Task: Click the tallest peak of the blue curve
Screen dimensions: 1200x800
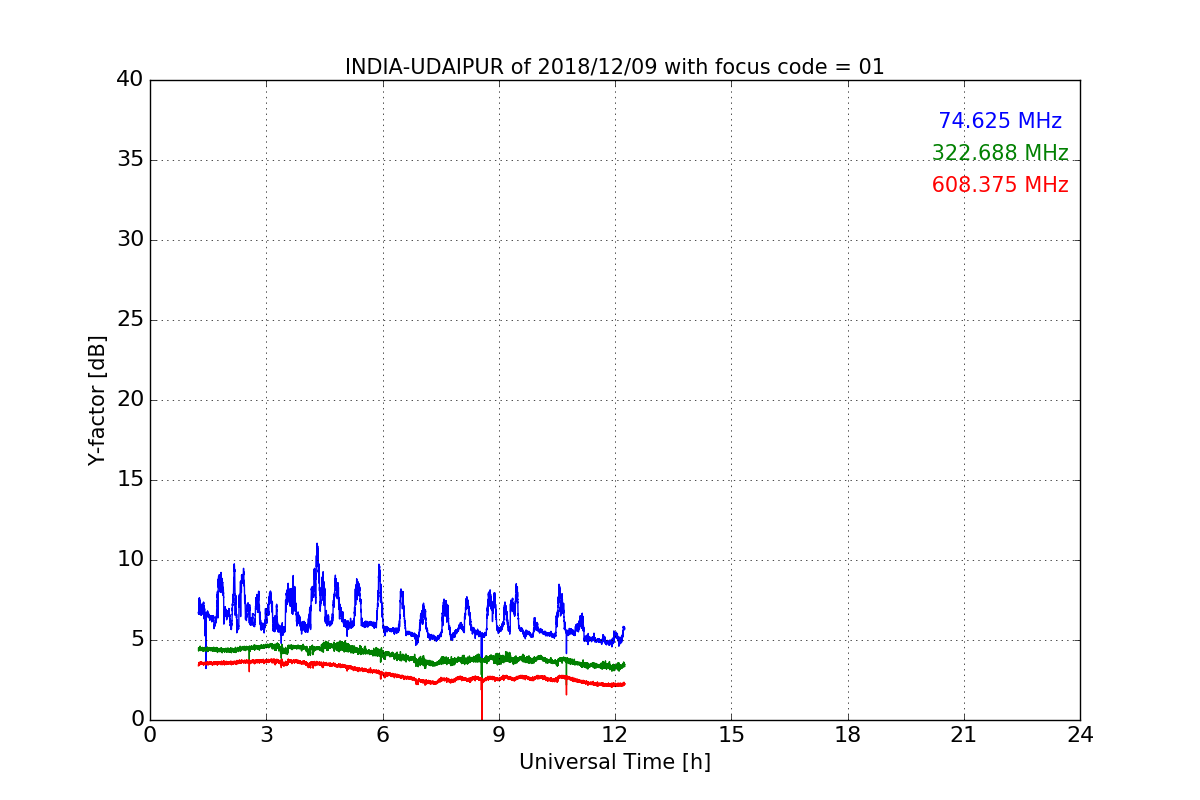Action: click(x=317, y=545)
